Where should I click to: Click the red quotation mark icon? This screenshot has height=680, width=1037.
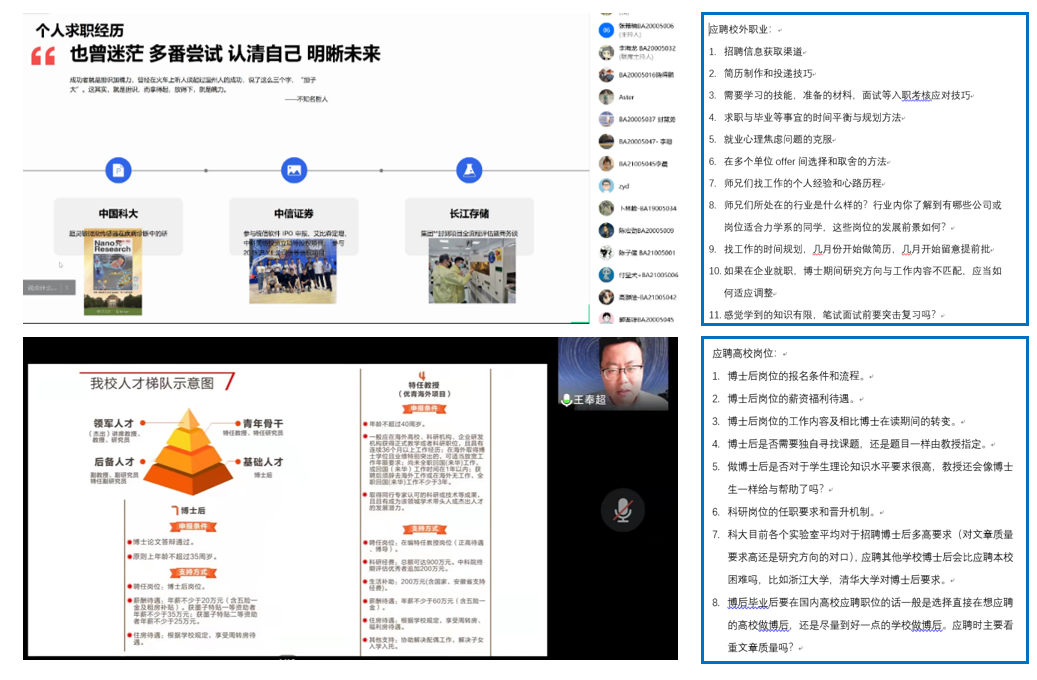pos(43,57)
